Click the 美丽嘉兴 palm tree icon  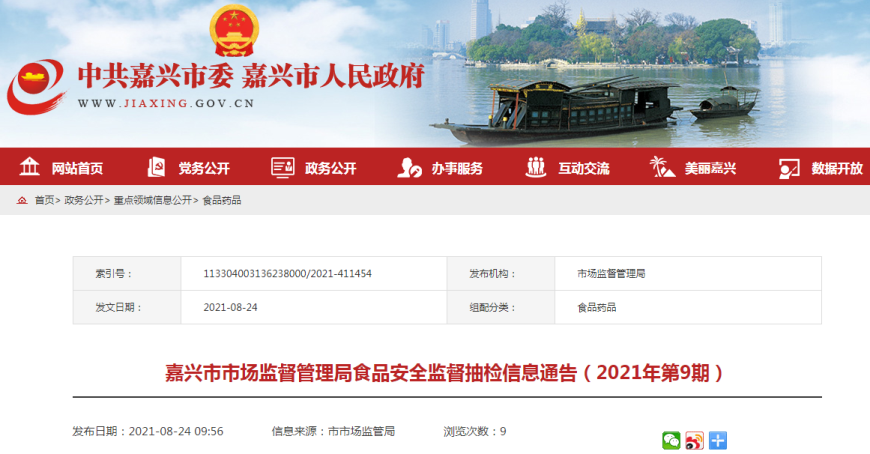point(662,167)
